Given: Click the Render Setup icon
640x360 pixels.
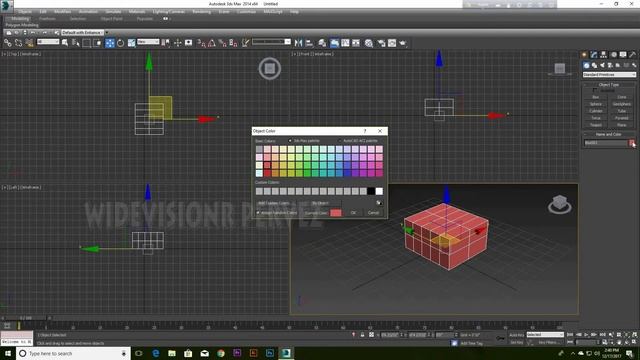Looking at the screenshot, I should 381,43.
